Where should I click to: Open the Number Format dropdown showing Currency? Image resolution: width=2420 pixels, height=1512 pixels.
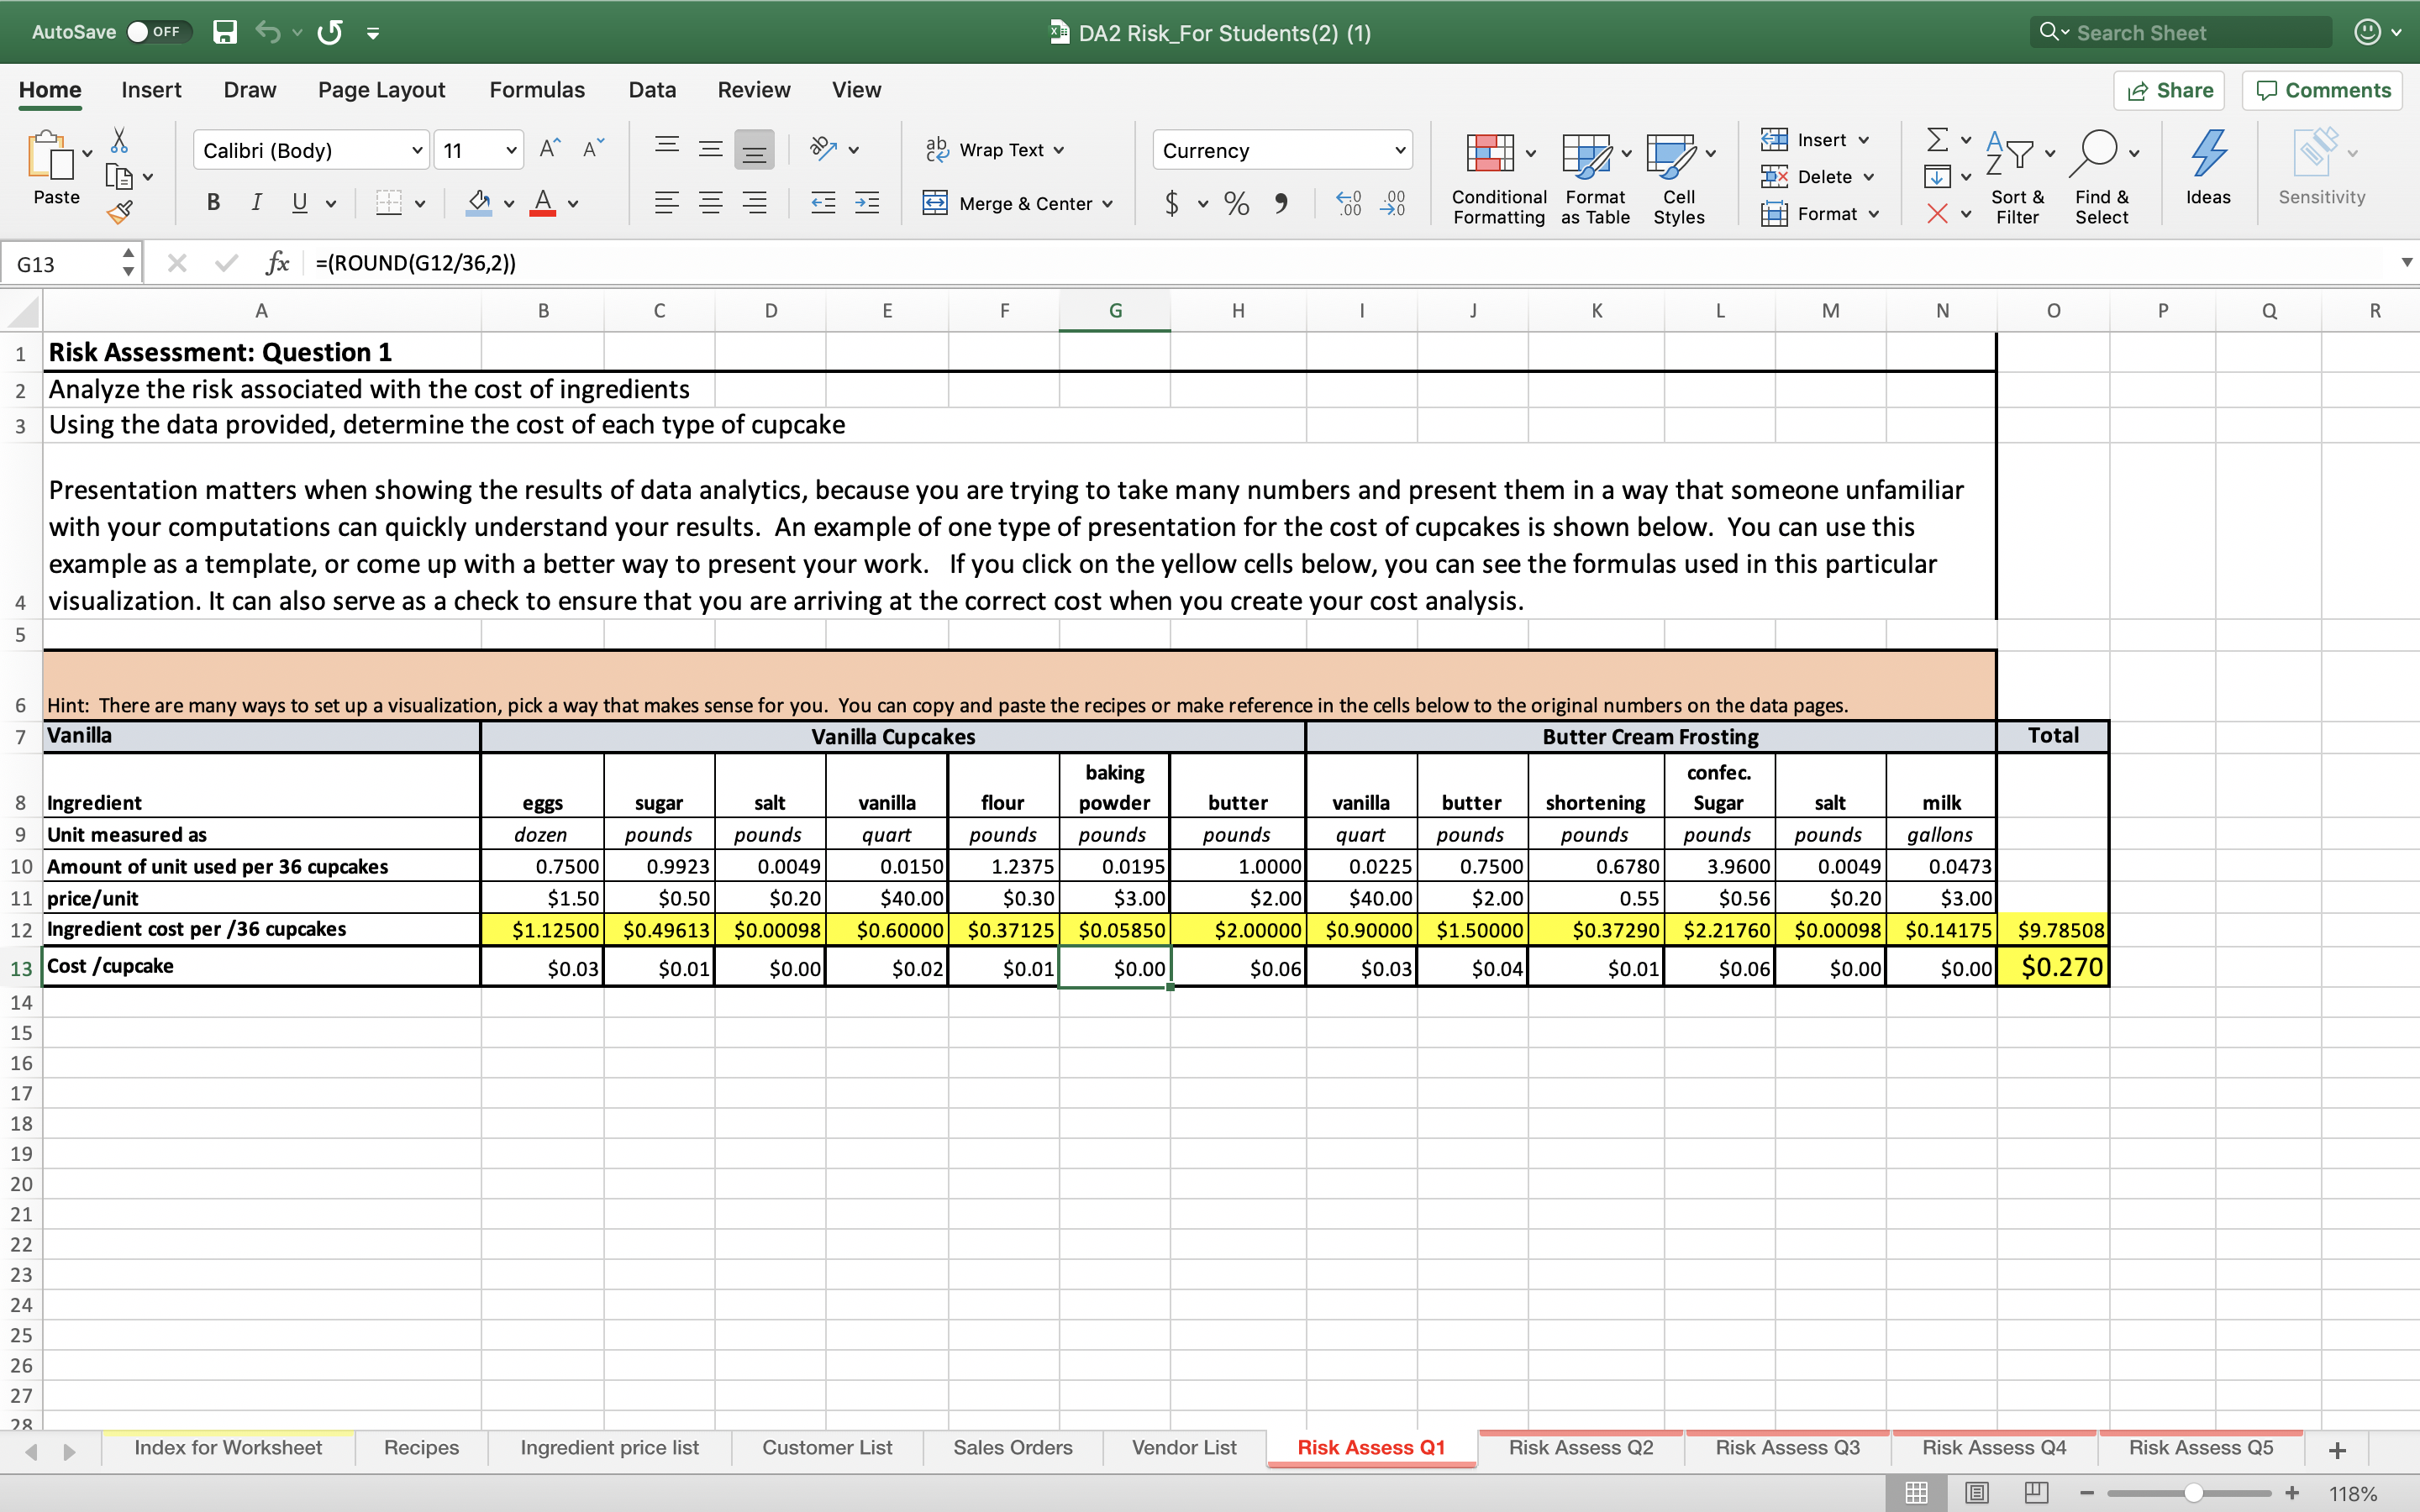(1281, 150)
